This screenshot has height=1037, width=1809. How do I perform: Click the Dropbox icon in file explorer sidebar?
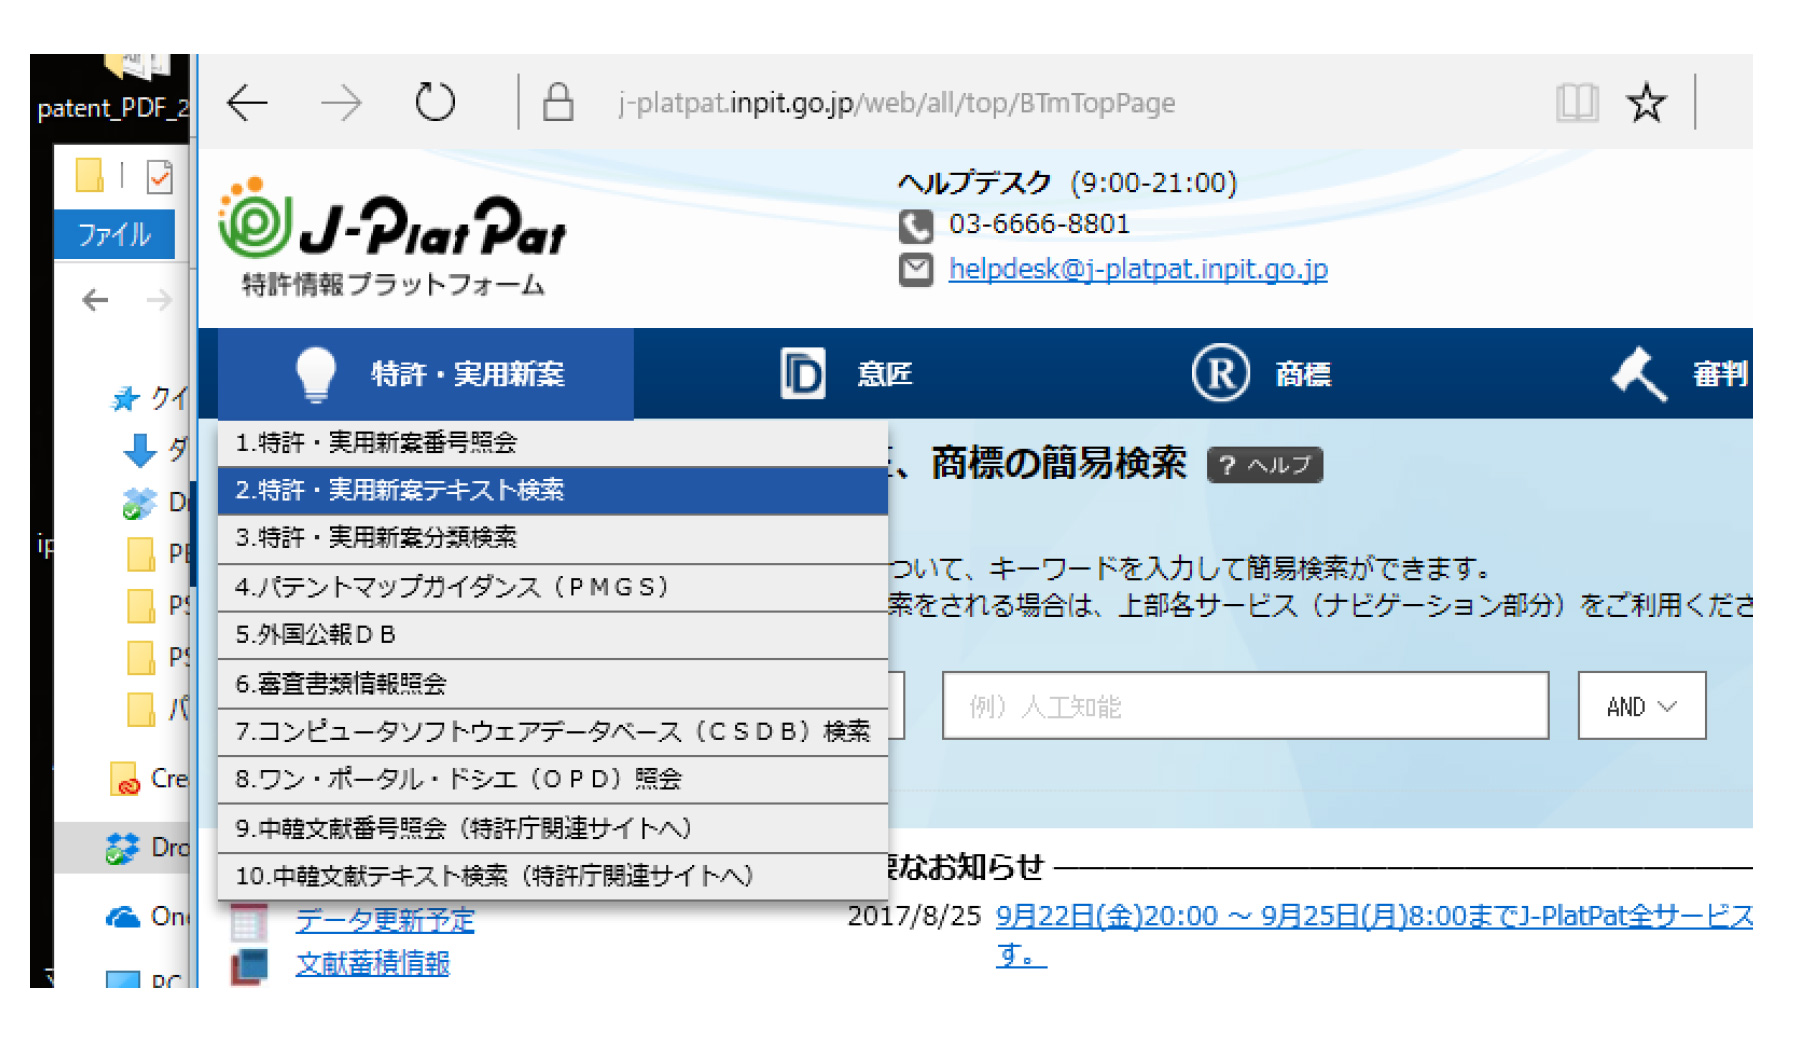tap(121, 849)
